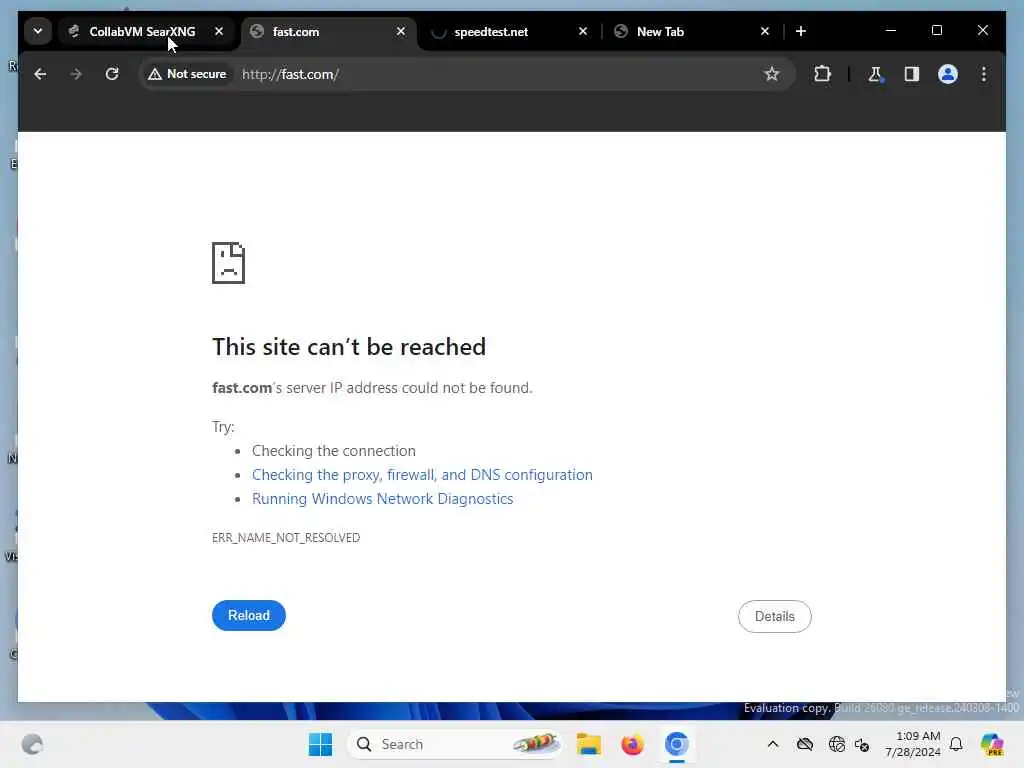1024x768 pixels.
Task: Run Windows Network Diagnostics link
Action: pos(383,499)
